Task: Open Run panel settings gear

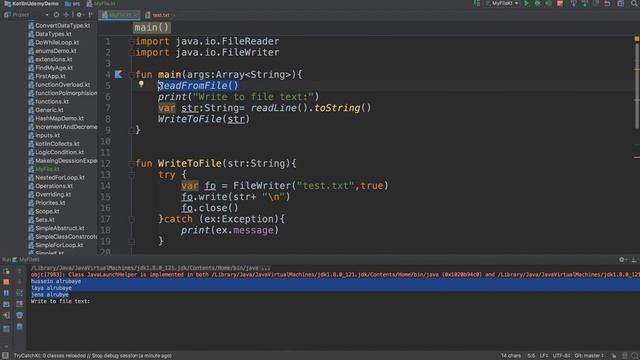Action: (x=622, y=260)
